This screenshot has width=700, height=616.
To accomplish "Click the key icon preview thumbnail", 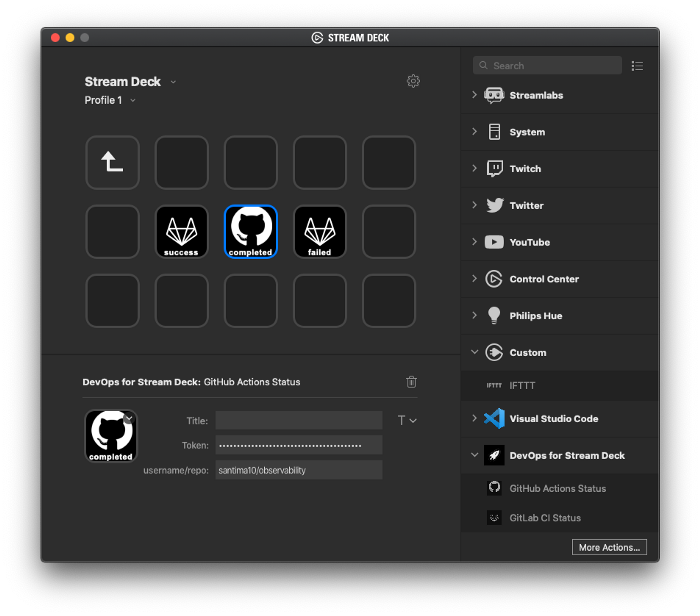I will coord(111,436).
